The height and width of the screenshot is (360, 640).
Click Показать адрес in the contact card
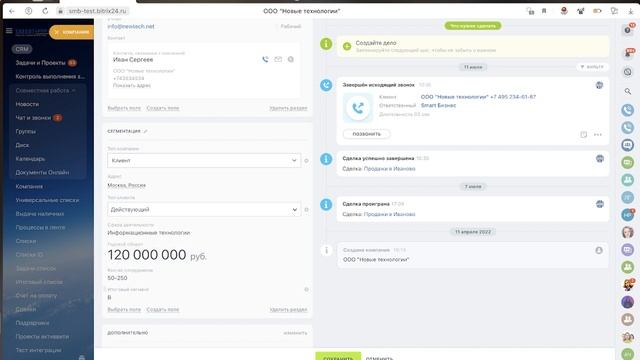[x=132, y=85]
